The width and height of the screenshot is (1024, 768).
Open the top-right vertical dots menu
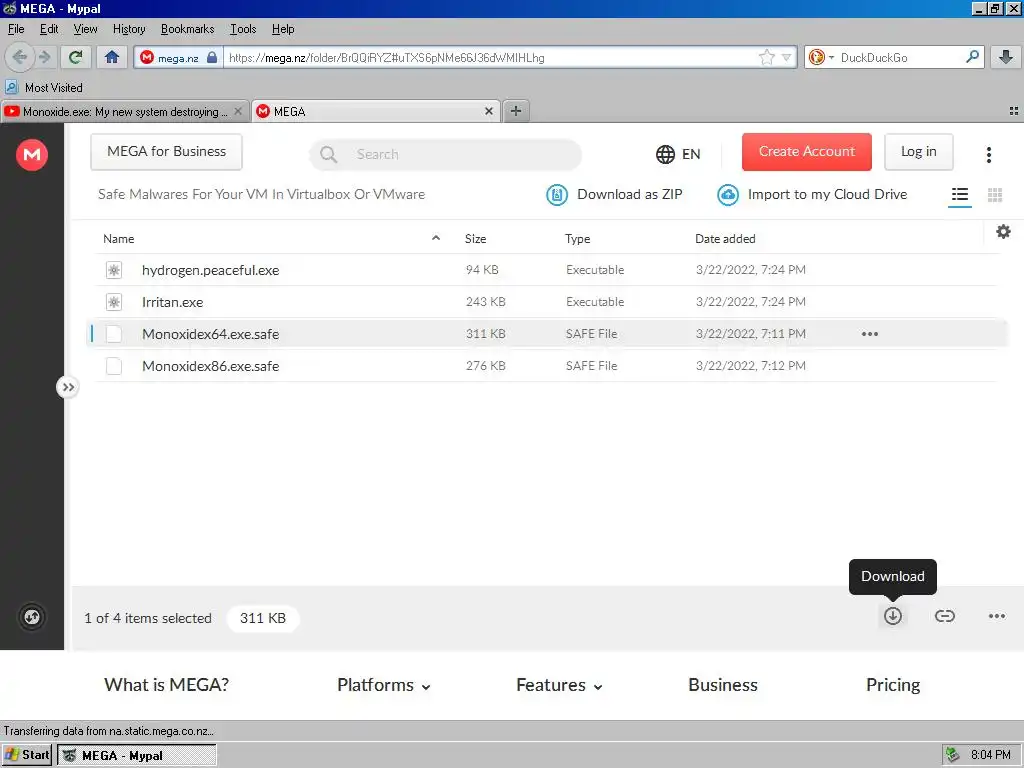coord(989,154)
